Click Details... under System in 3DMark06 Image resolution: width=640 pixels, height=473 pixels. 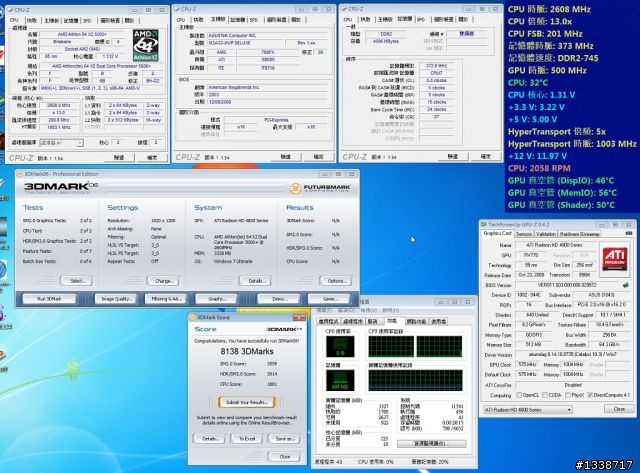click(x=255, y=281)
